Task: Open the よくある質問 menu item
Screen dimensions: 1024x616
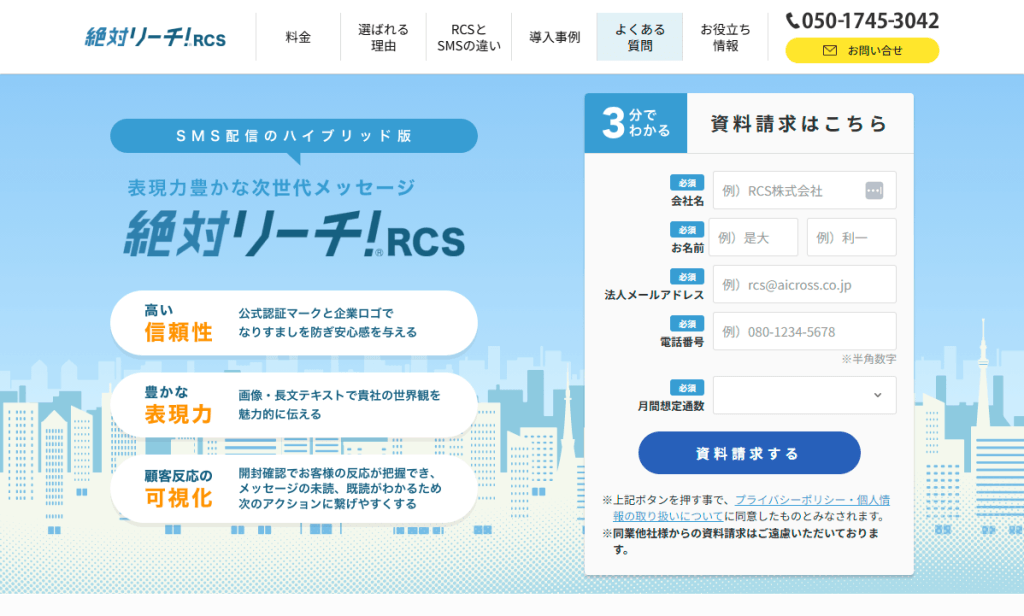Action: coord(639,37)
